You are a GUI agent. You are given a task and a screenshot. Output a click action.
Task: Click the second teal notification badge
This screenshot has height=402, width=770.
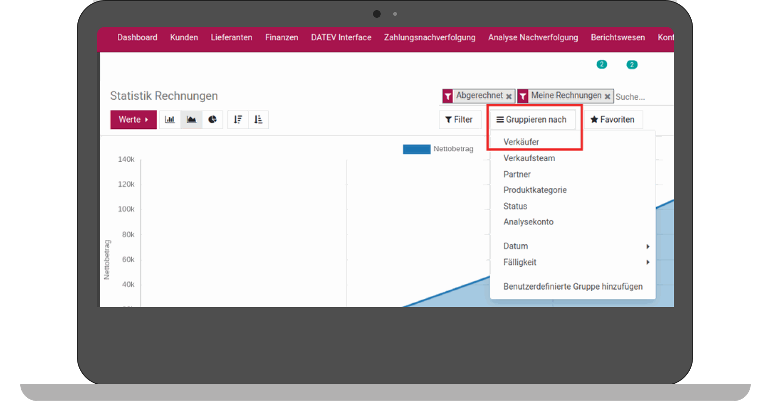(x=632, y=65)
